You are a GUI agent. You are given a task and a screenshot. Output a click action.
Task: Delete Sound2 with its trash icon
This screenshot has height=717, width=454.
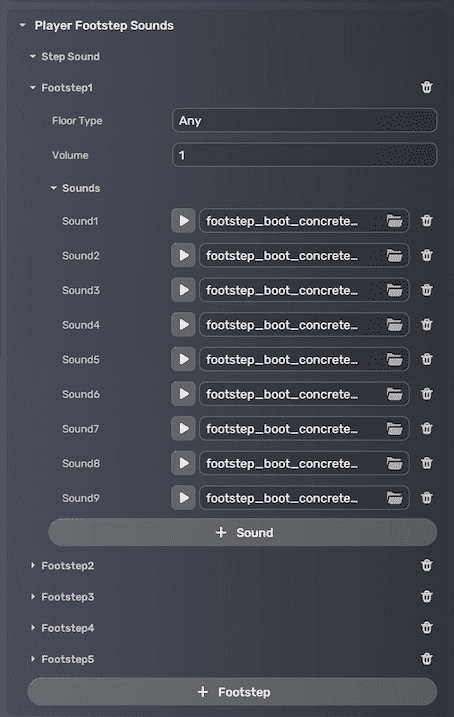click(427, 255)
